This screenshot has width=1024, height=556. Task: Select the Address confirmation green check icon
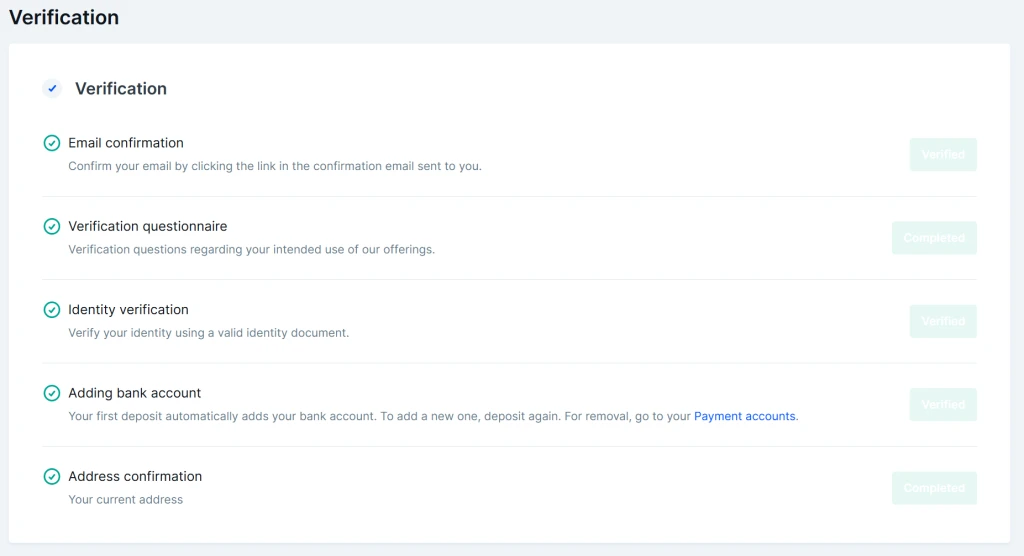tap(52, 477)
